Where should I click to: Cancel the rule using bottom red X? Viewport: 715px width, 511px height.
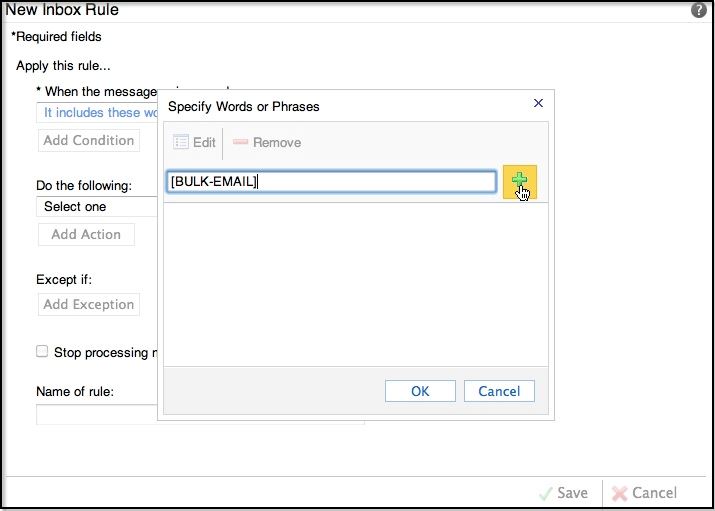coord(644,492)
